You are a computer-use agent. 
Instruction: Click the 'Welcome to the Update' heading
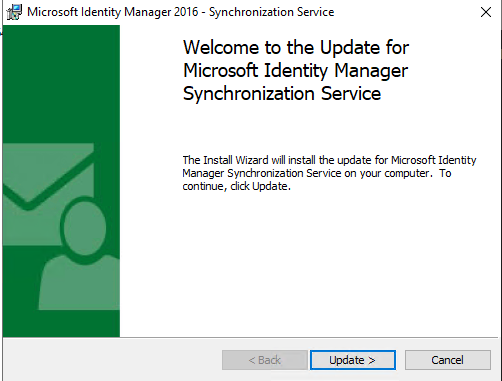tap(296, 70)
